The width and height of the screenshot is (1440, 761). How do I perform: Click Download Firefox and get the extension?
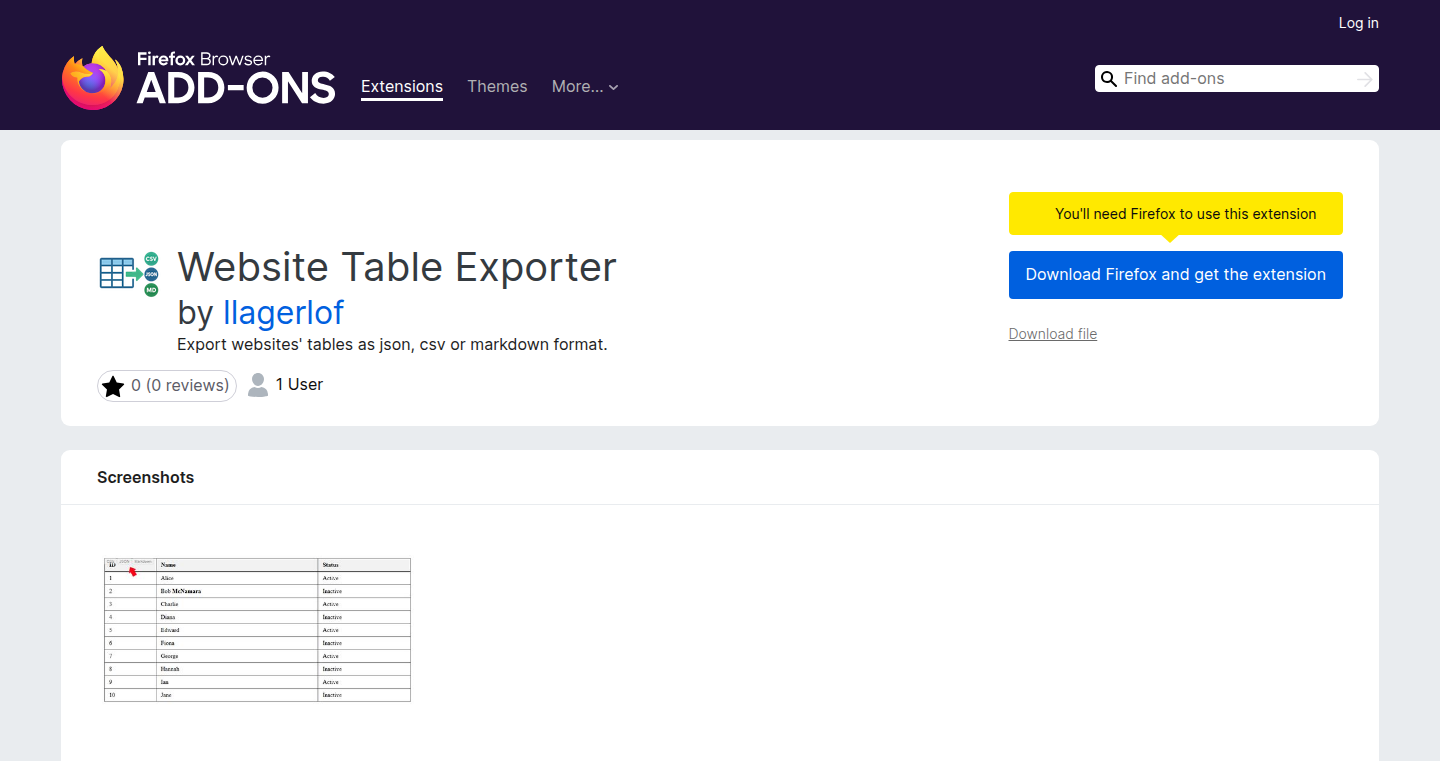(x=1176, y=275)
